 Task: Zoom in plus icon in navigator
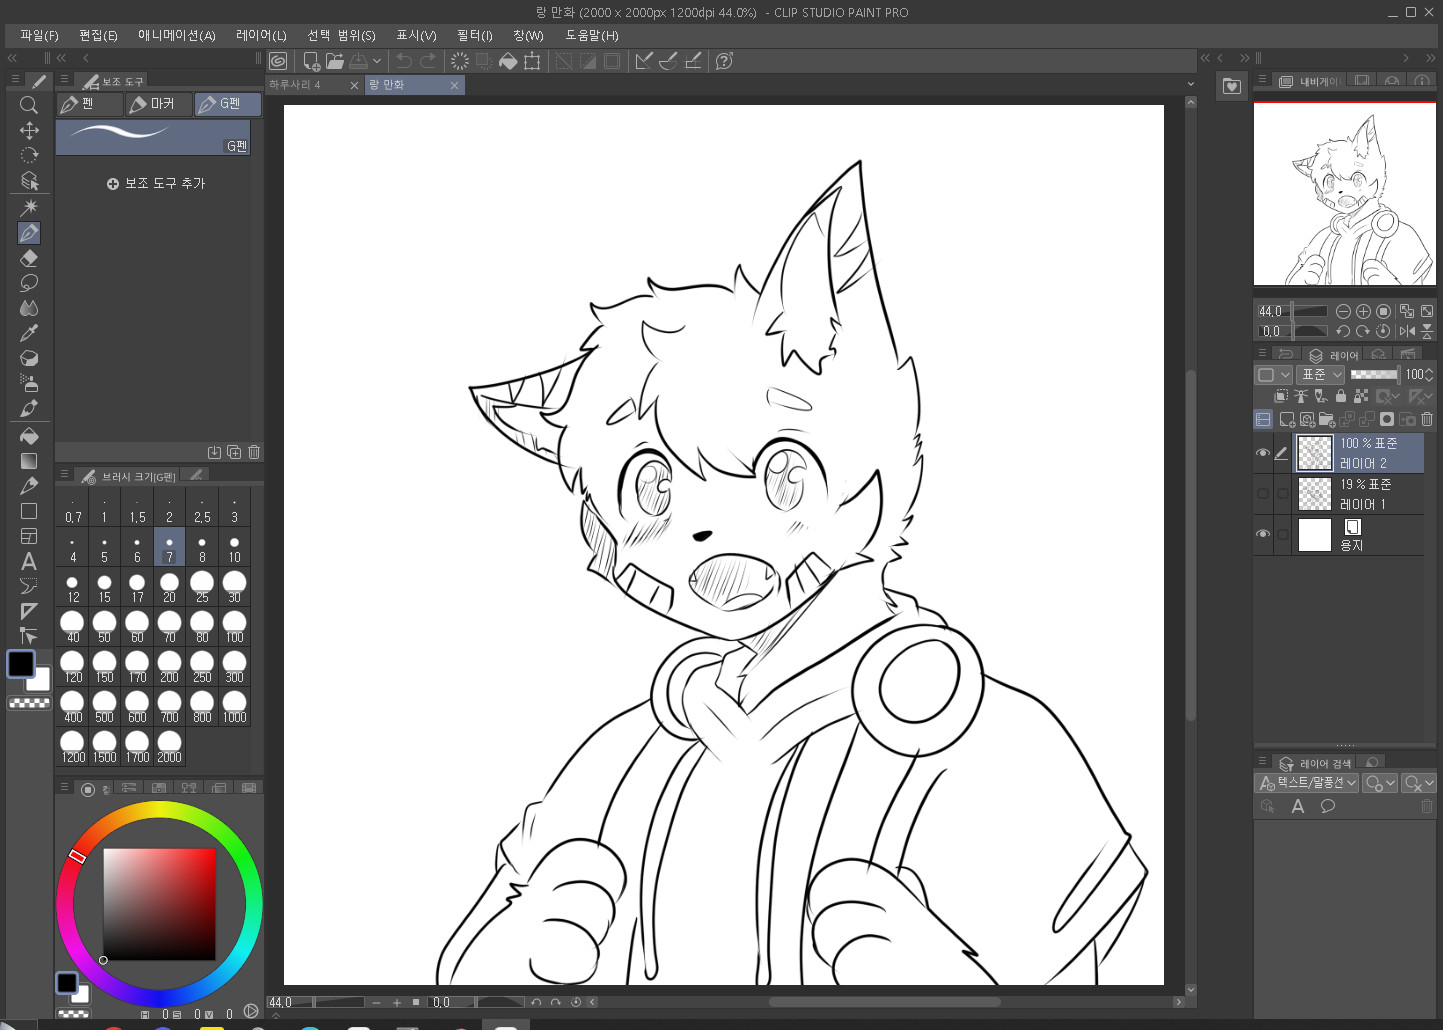pos(1363,311)
